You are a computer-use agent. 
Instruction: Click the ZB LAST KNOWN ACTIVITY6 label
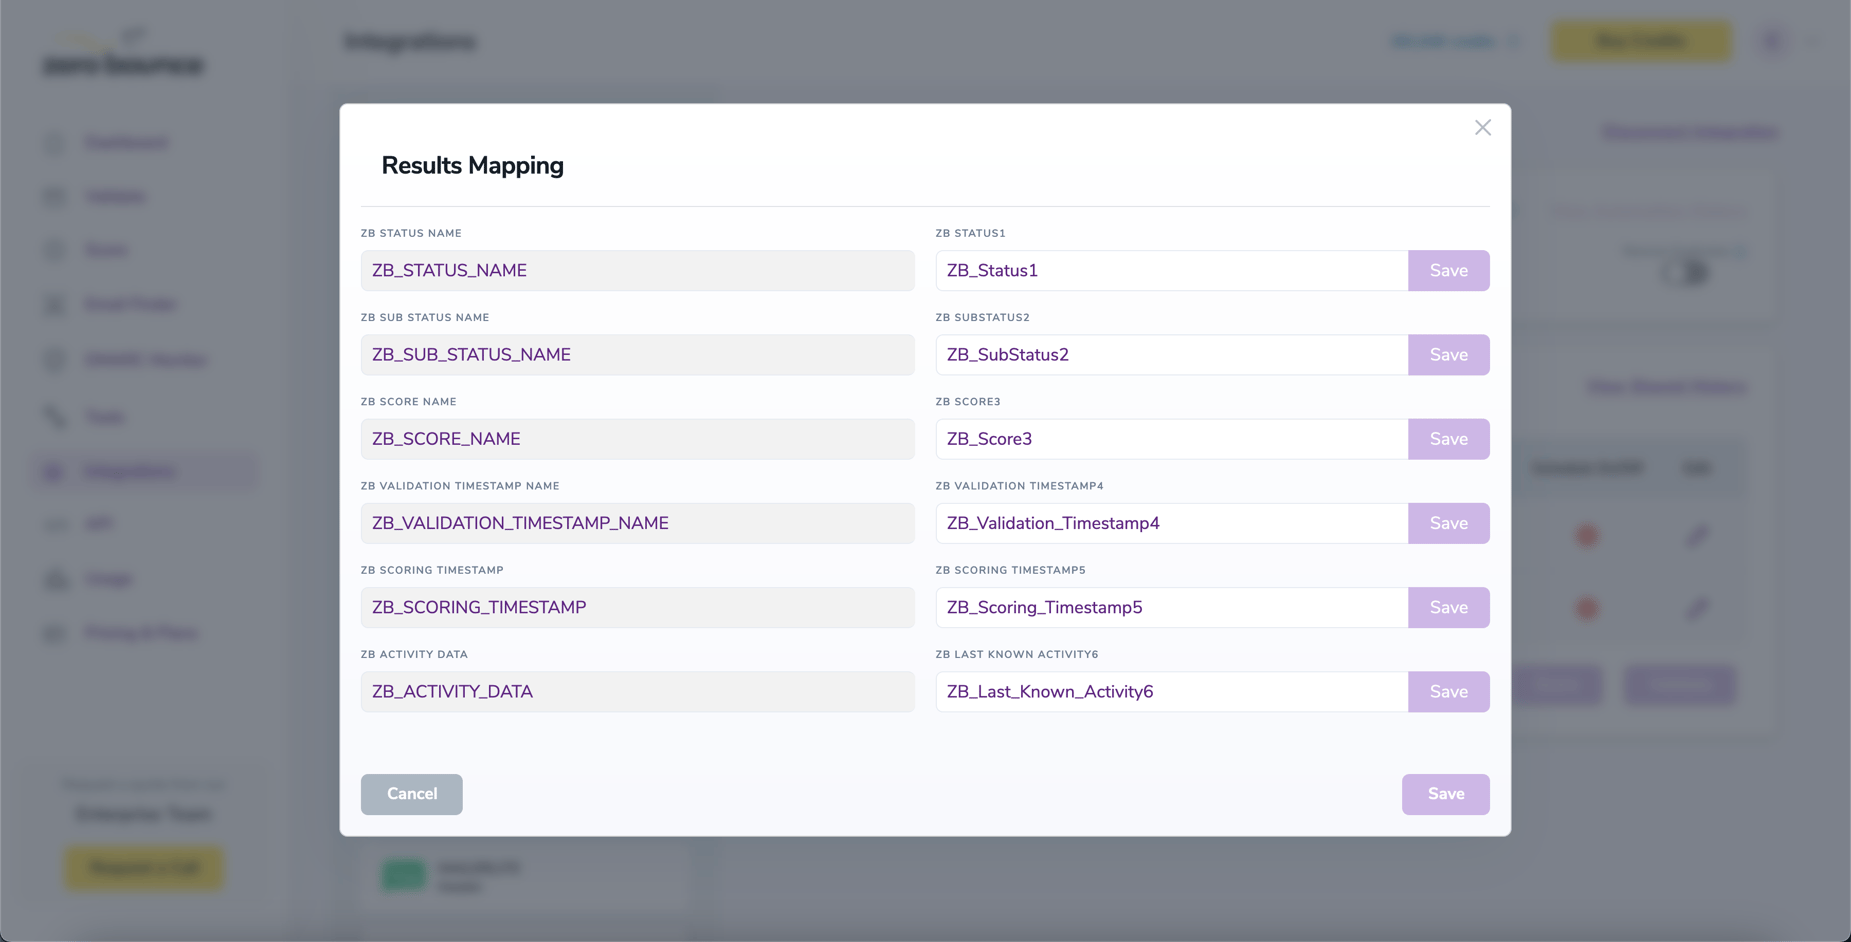coord(1016,654)
